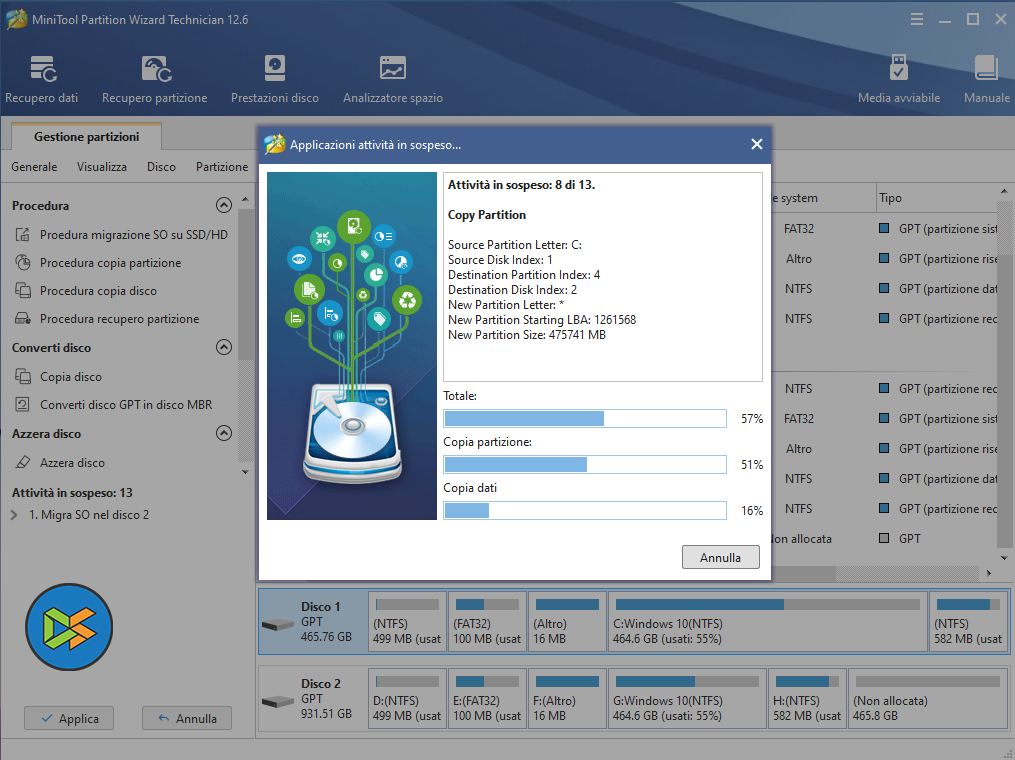Expand pending task Migra SO nel disco 2
This screenshot has width=1015, height=760.
tap(14, 515)
